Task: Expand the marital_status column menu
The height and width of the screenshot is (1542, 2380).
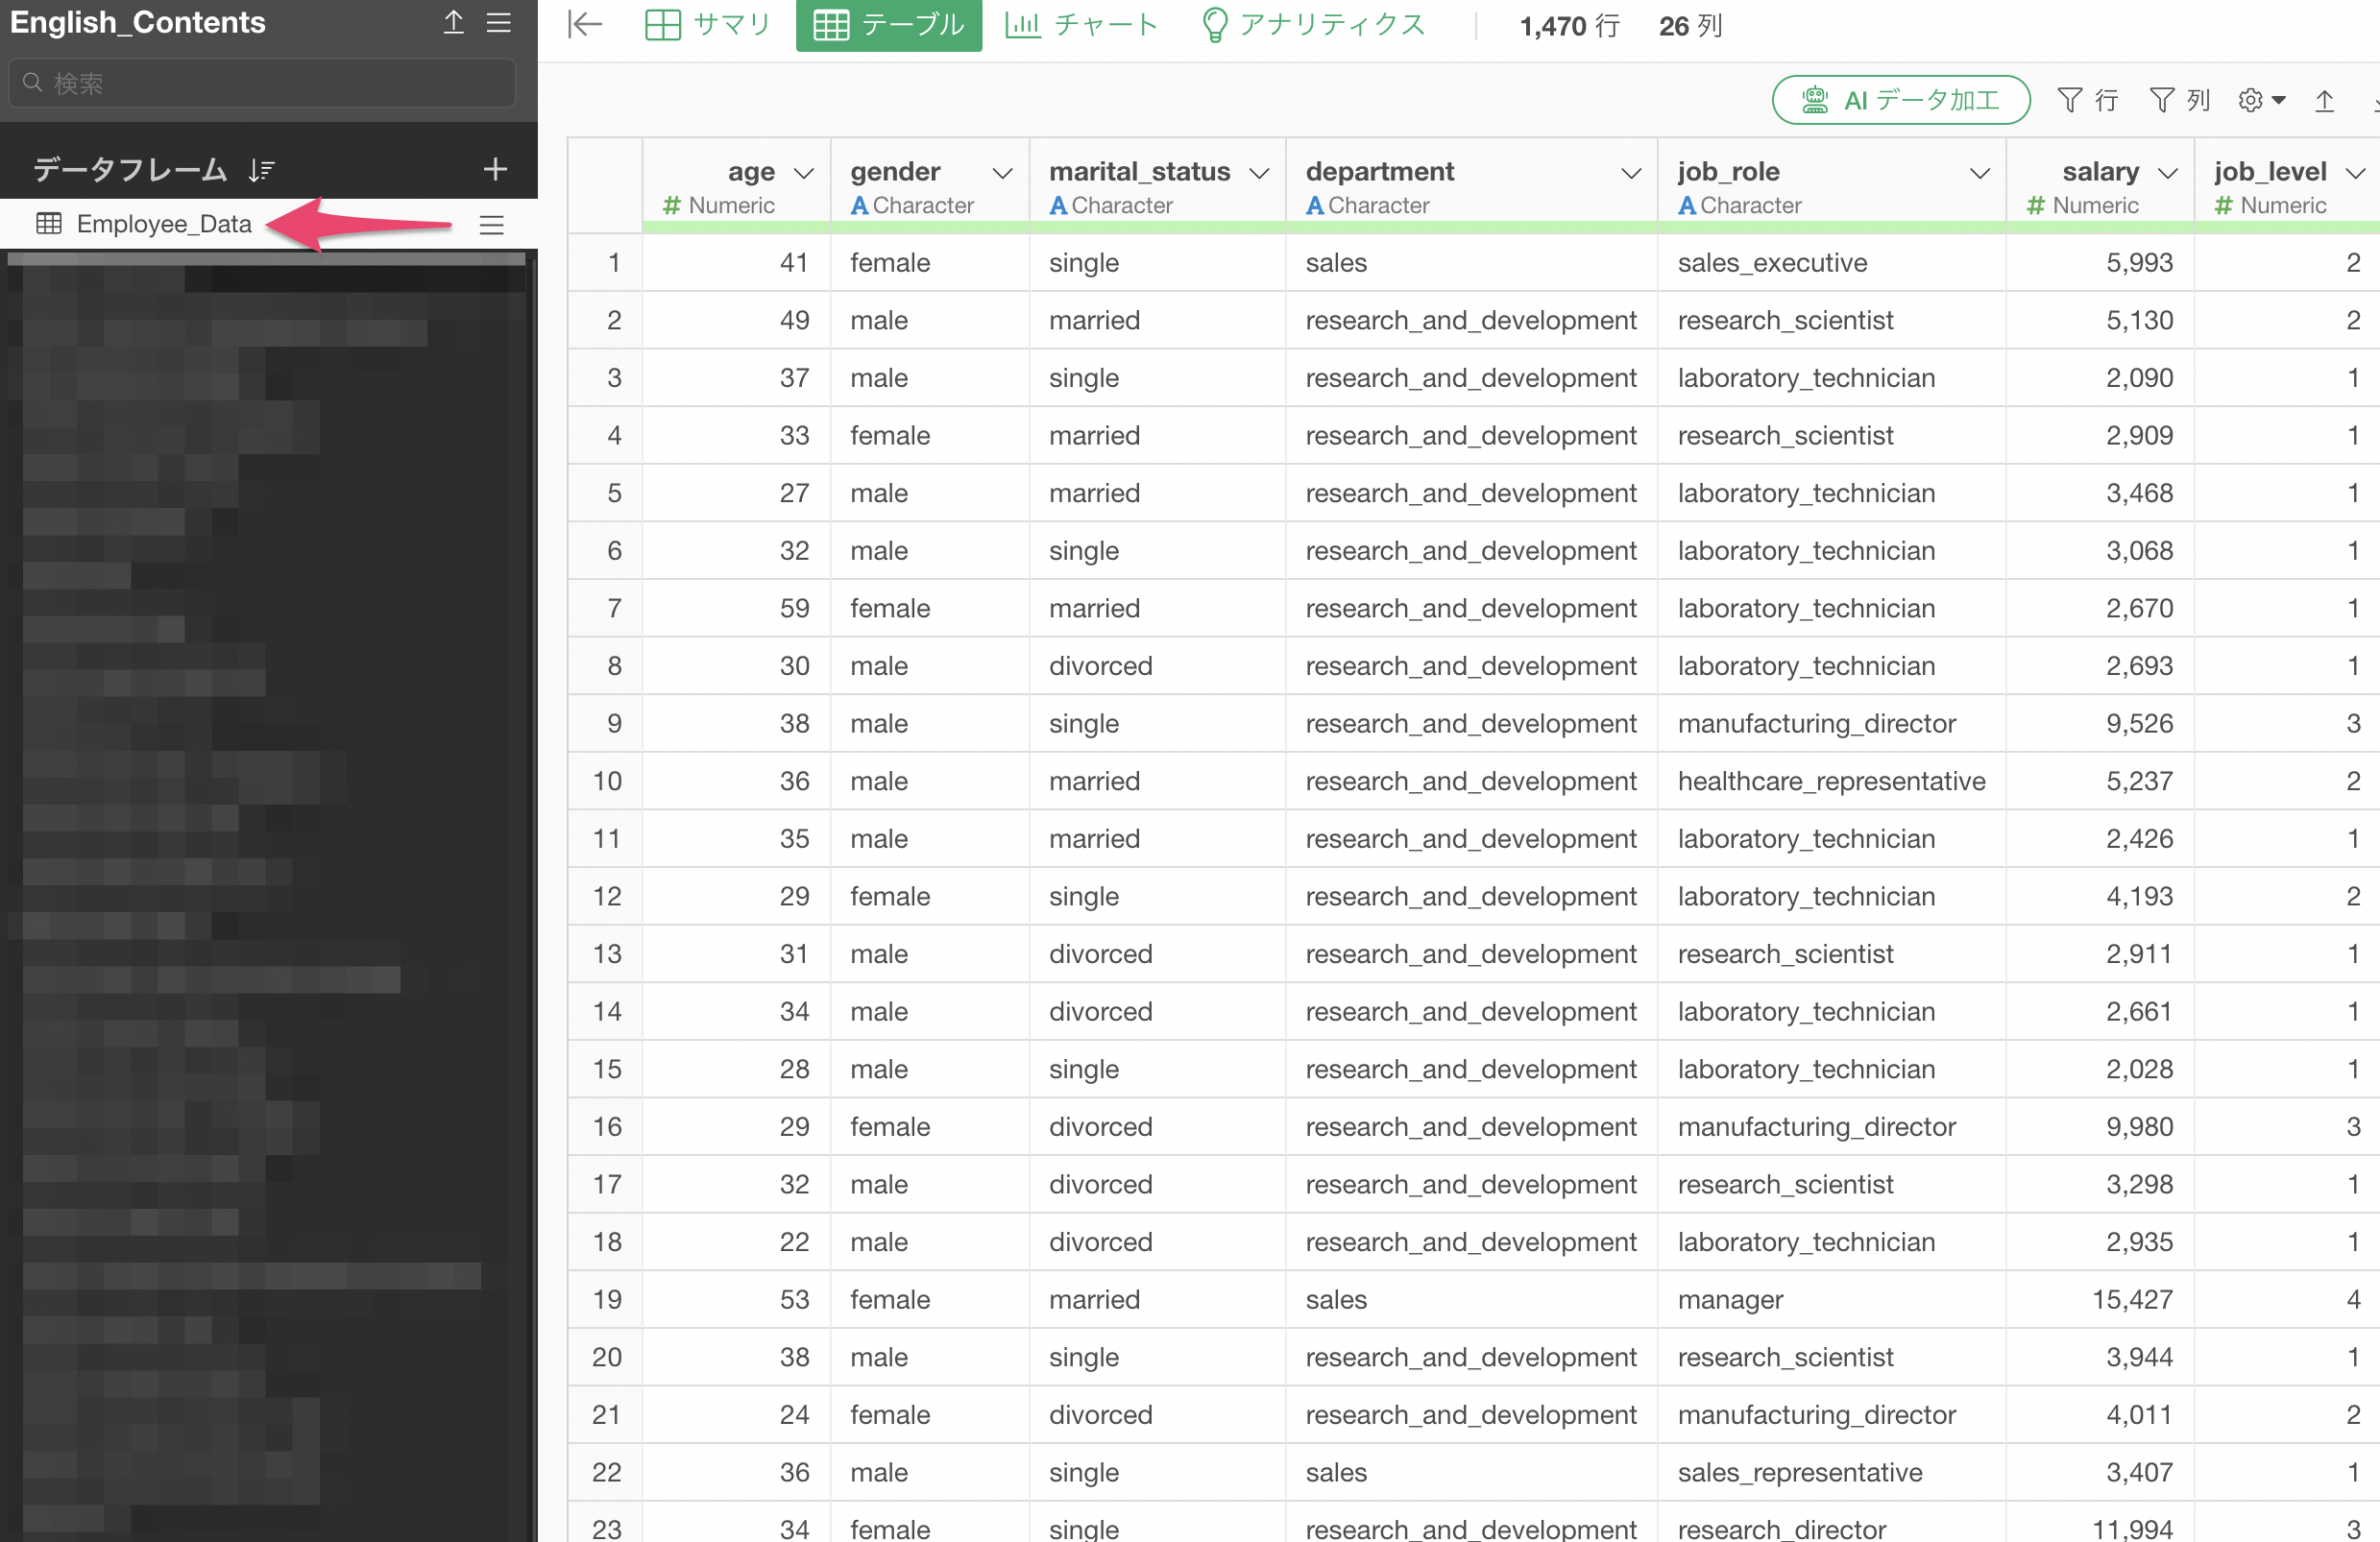Action: [x=1260, y=173]
